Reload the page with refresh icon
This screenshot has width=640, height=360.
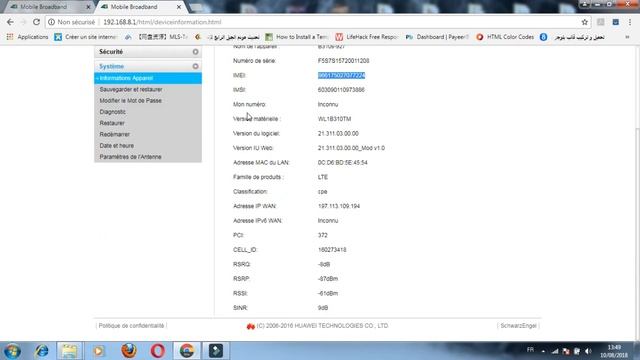[36, 22]
